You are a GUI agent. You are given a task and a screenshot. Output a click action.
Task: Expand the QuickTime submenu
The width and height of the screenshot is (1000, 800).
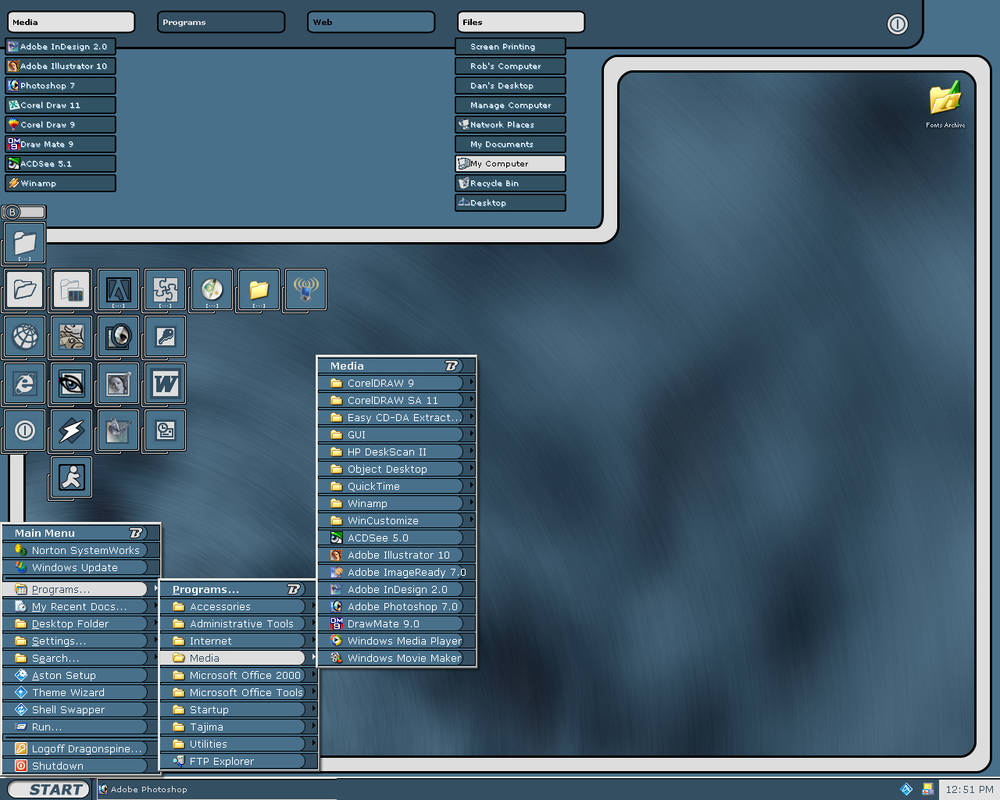pos(396,486)
